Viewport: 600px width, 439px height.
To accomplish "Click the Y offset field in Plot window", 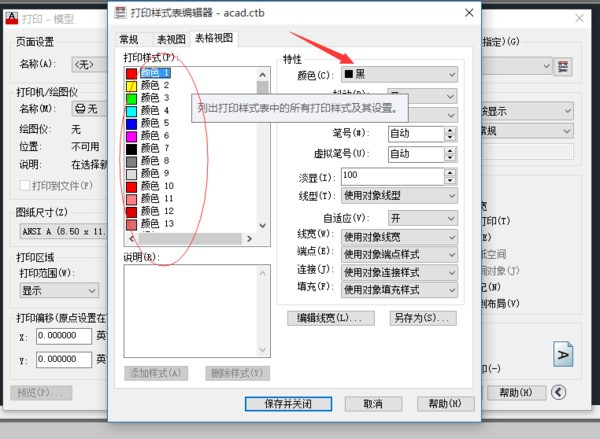I will (64, 359).
